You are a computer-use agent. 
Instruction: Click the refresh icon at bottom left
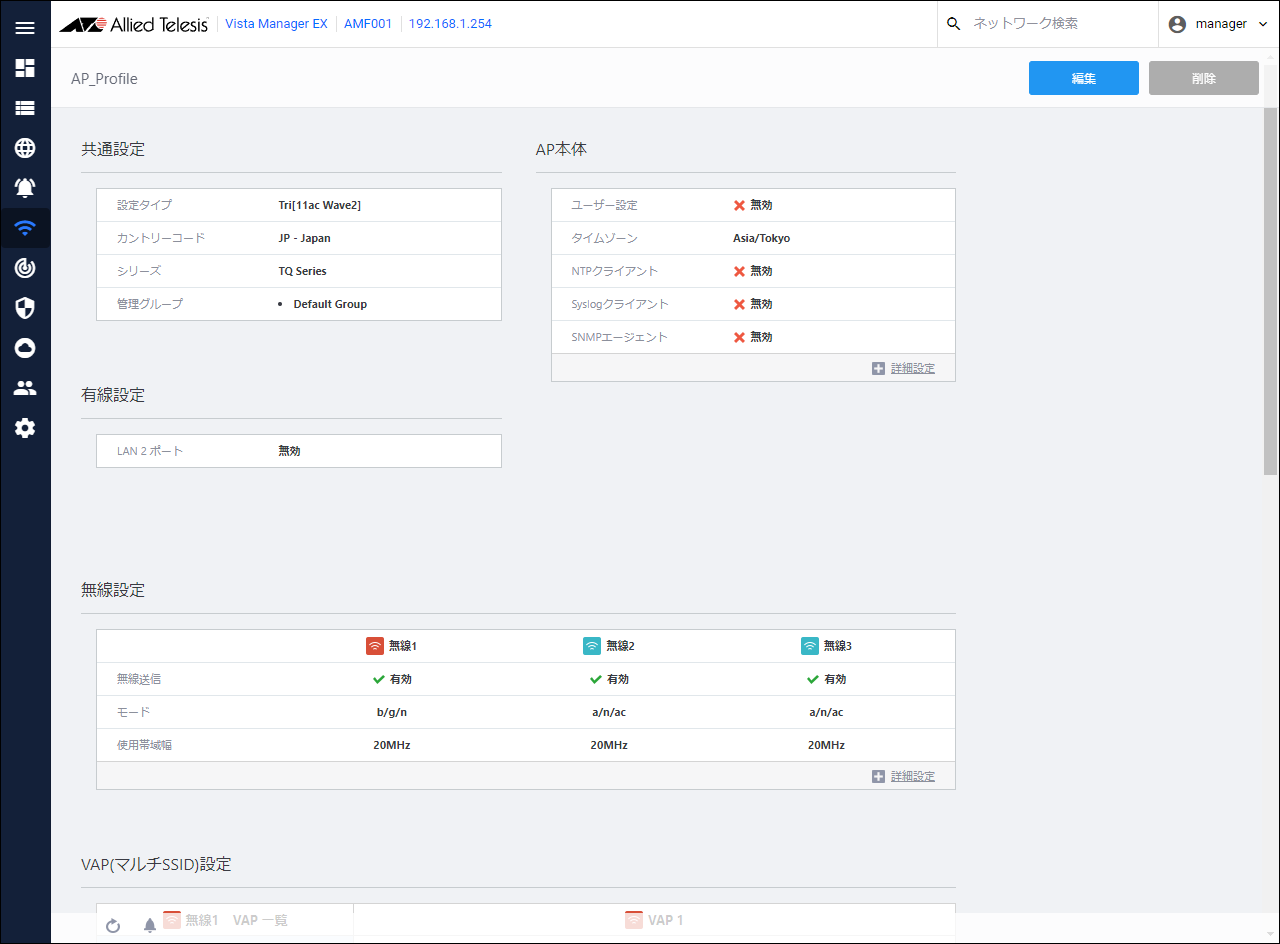tap(113, 926)
